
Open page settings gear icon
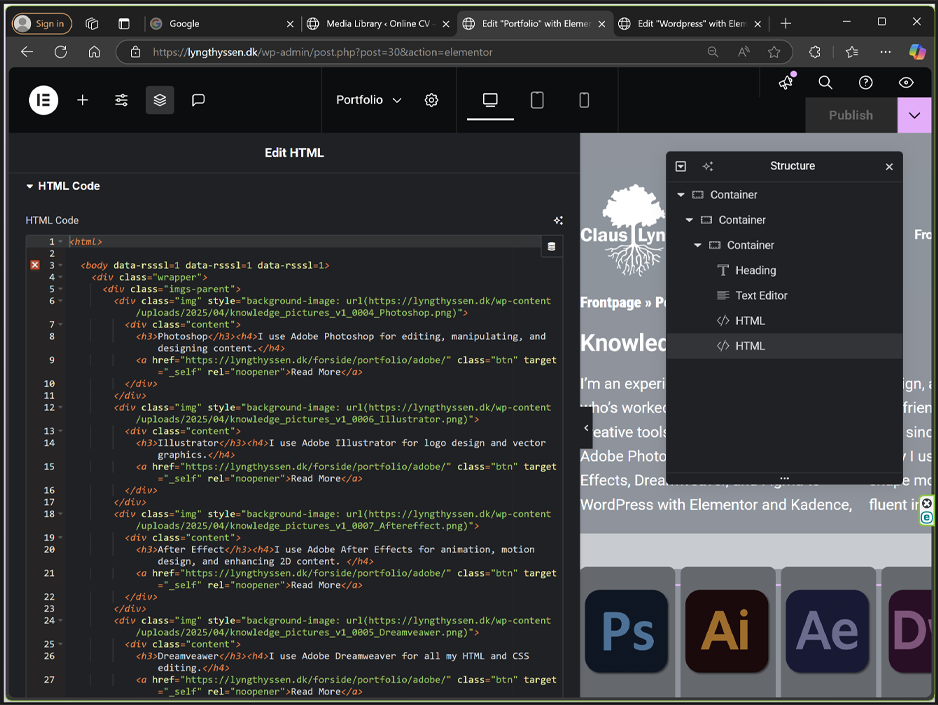point(431,100)
